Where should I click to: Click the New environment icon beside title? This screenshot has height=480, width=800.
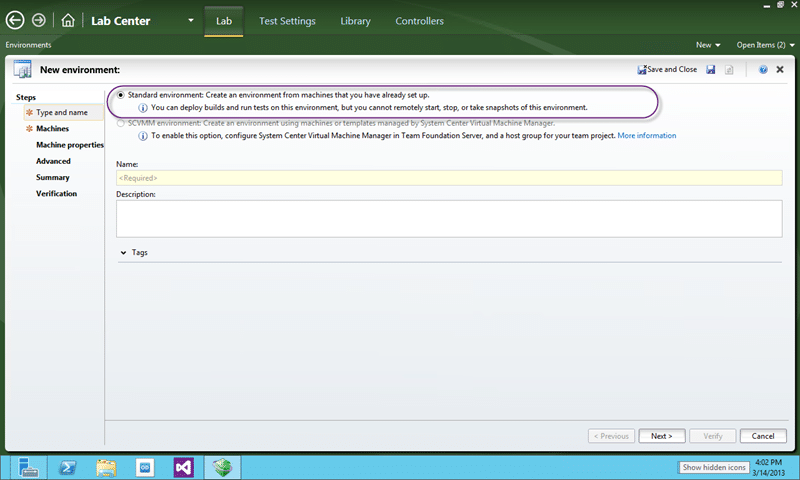point(22,69)
